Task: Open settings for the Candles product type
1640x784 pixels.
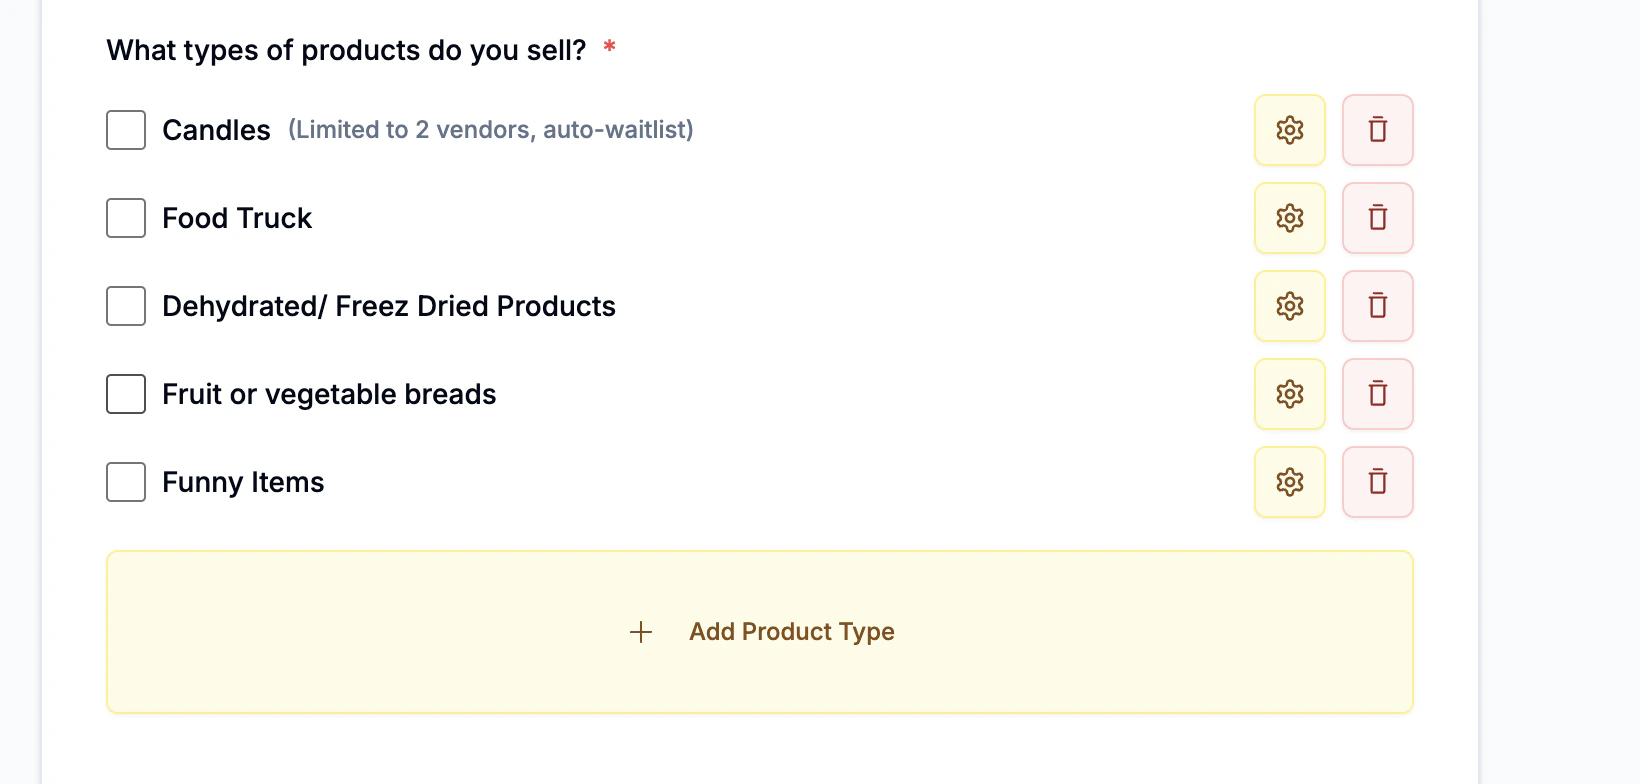Action: point(1289,130)
